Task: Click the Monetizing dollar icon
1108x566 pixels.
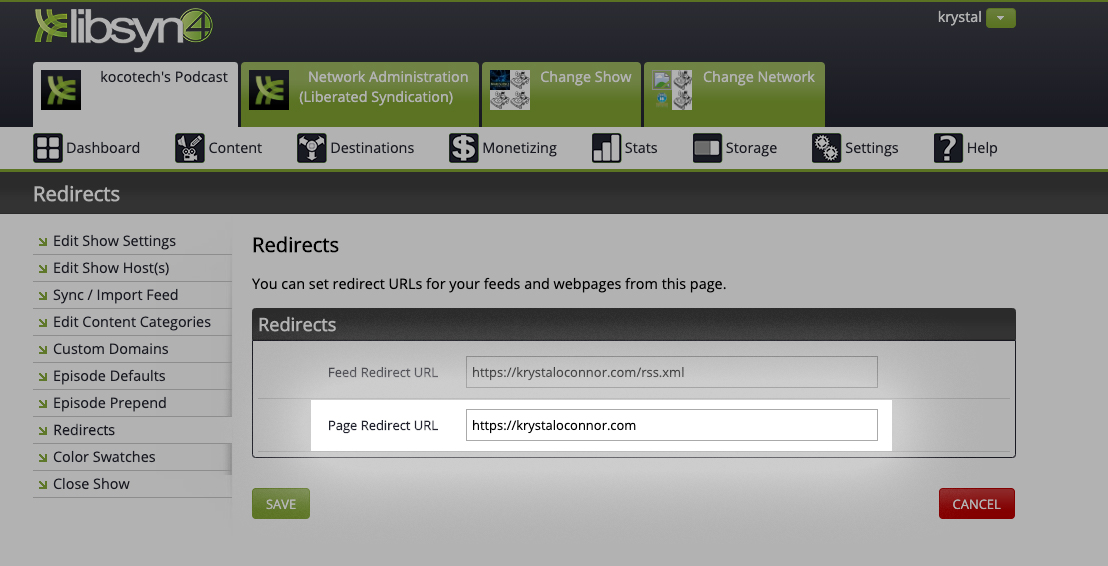Action: pyautogui.click(x=464, y=148)
